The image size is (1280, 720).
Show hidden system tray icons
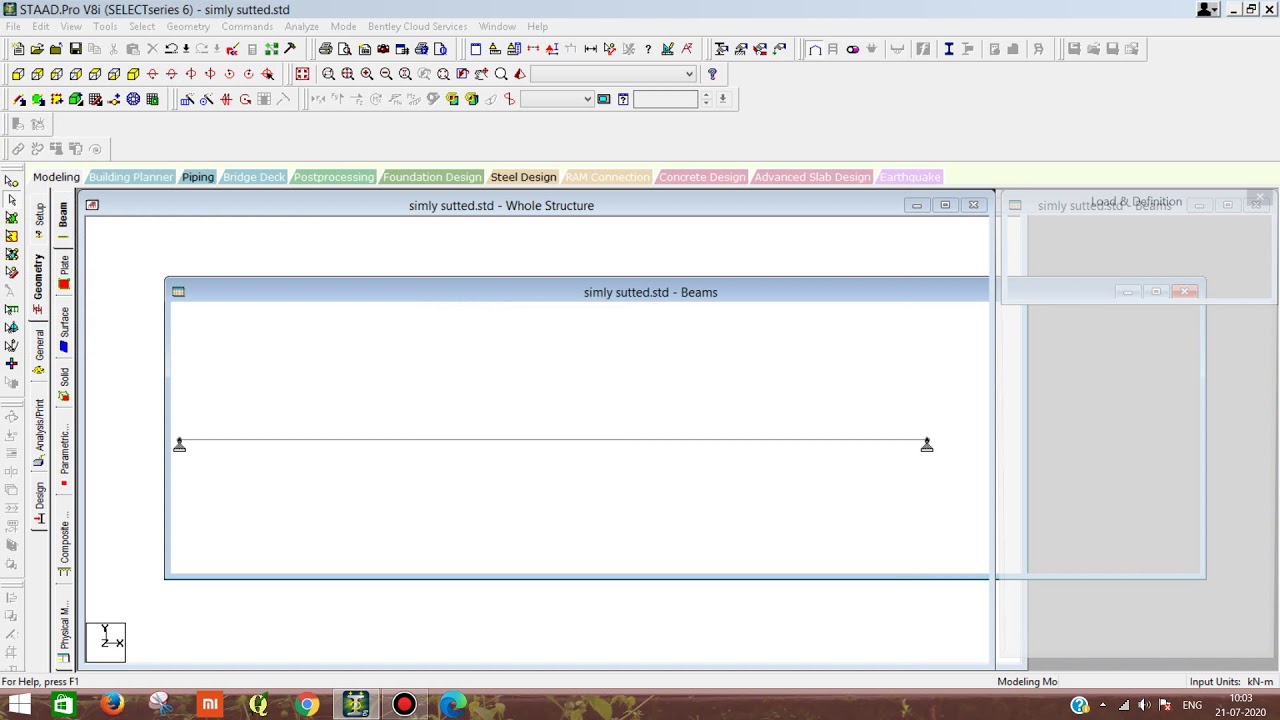point(1103,705)
